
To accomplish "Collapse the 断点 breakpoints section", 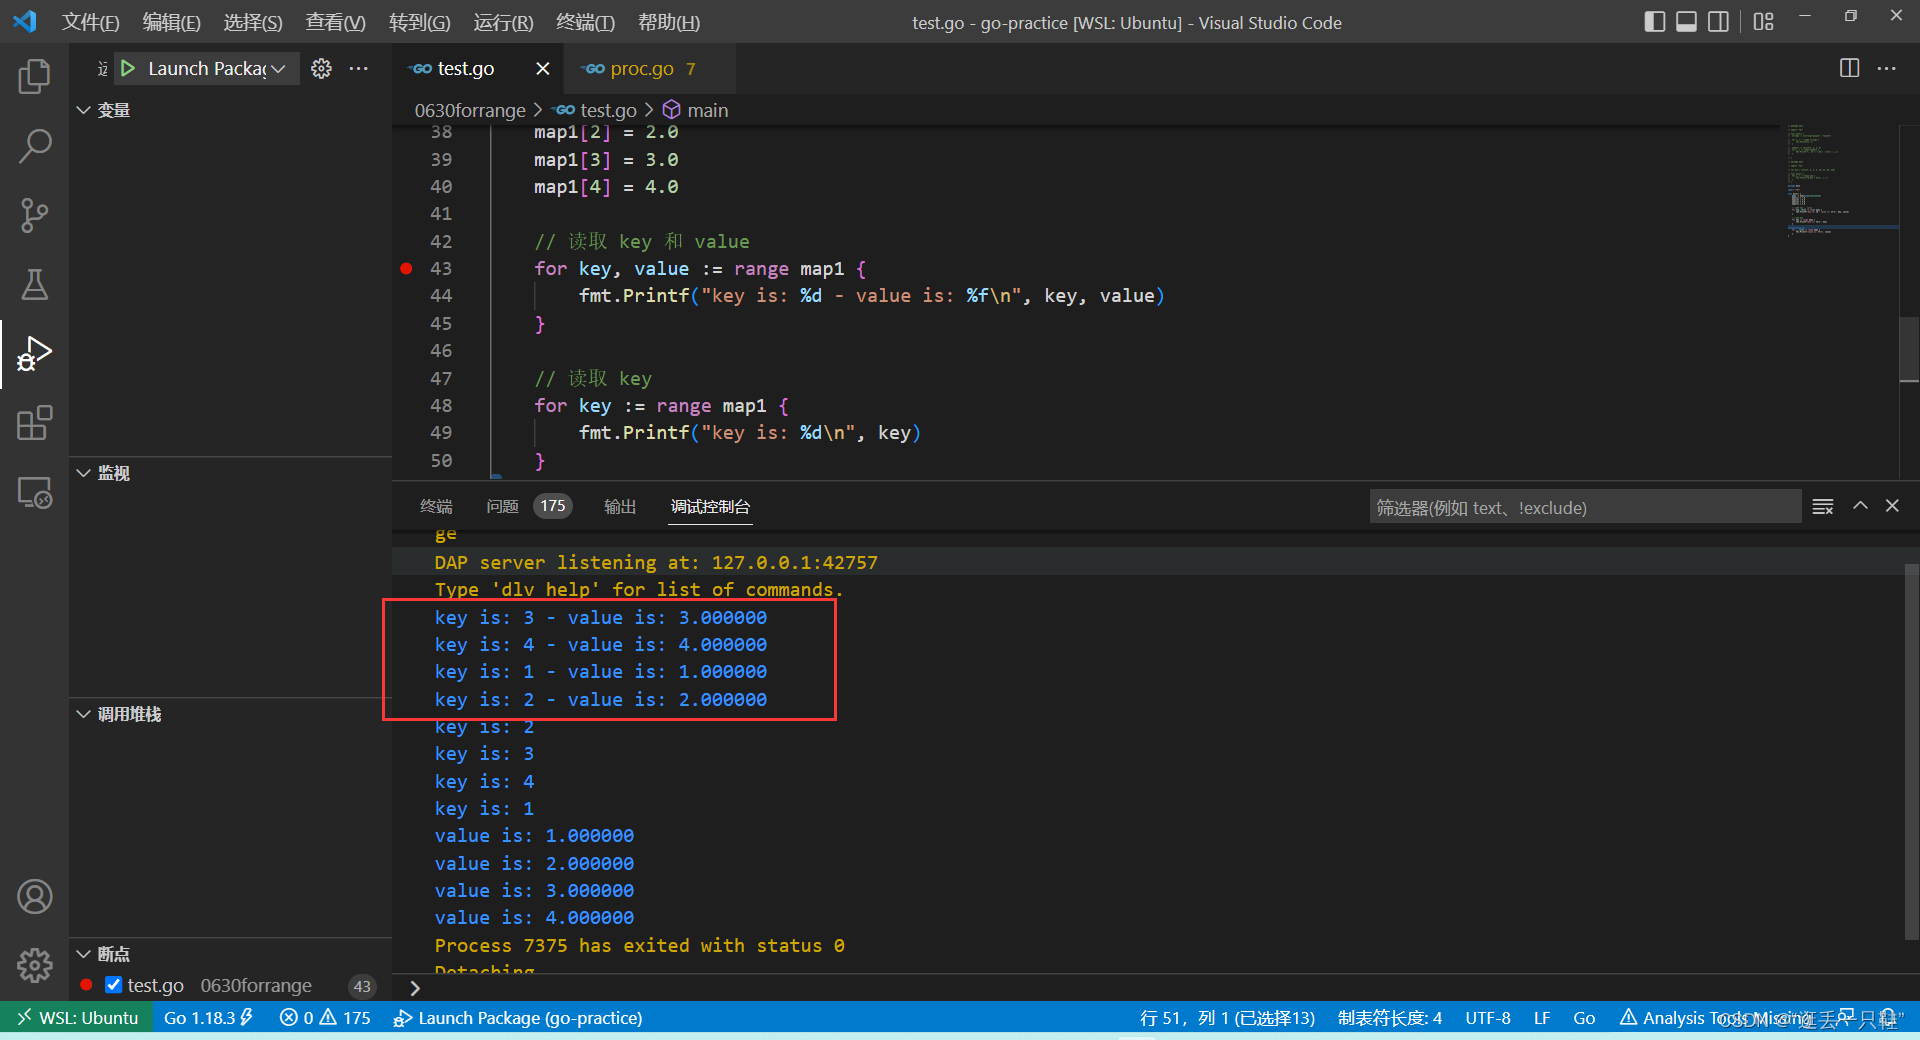I will click(83, 954).
